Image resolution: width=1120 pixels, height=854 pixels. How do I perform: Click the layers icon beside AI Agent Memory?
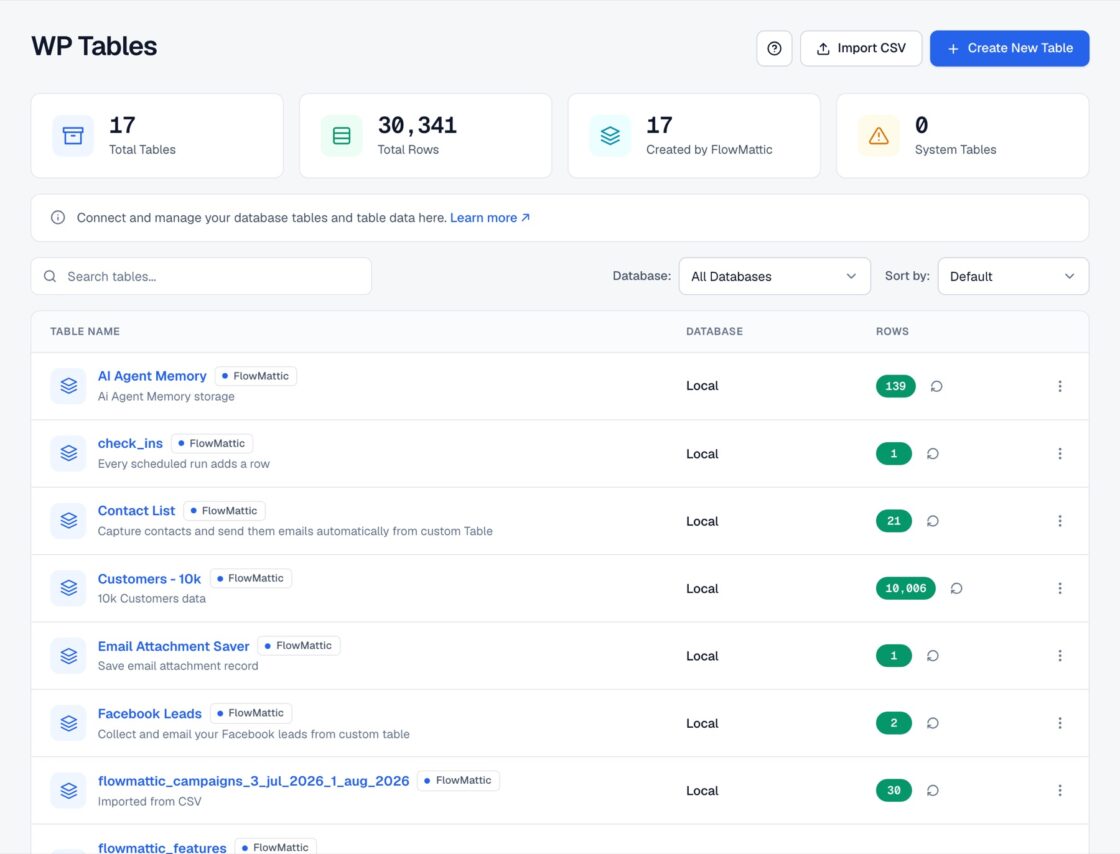[x=69, y=386]
